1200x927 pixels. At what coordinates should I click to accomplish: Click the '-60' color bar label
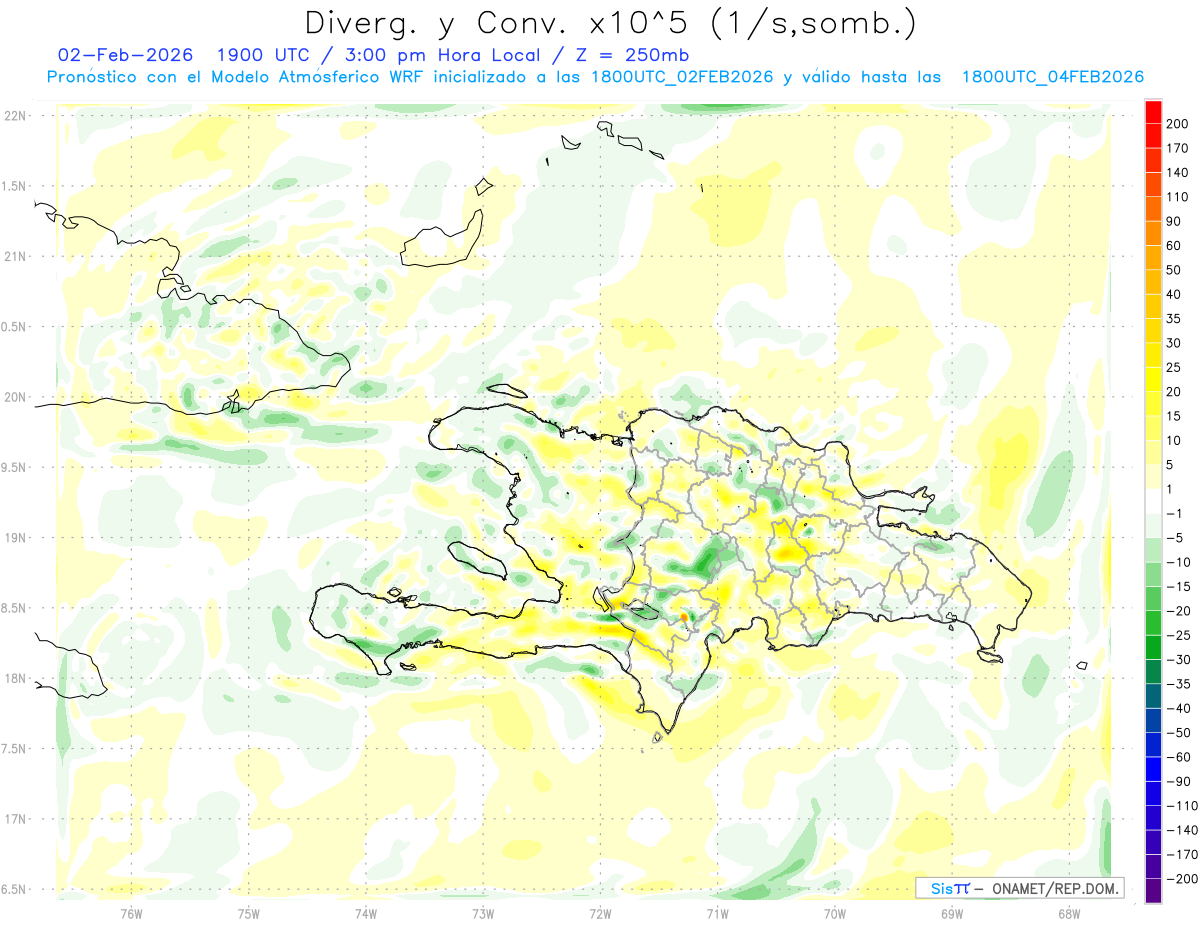pyautogui.click(x=1178, y=757)
